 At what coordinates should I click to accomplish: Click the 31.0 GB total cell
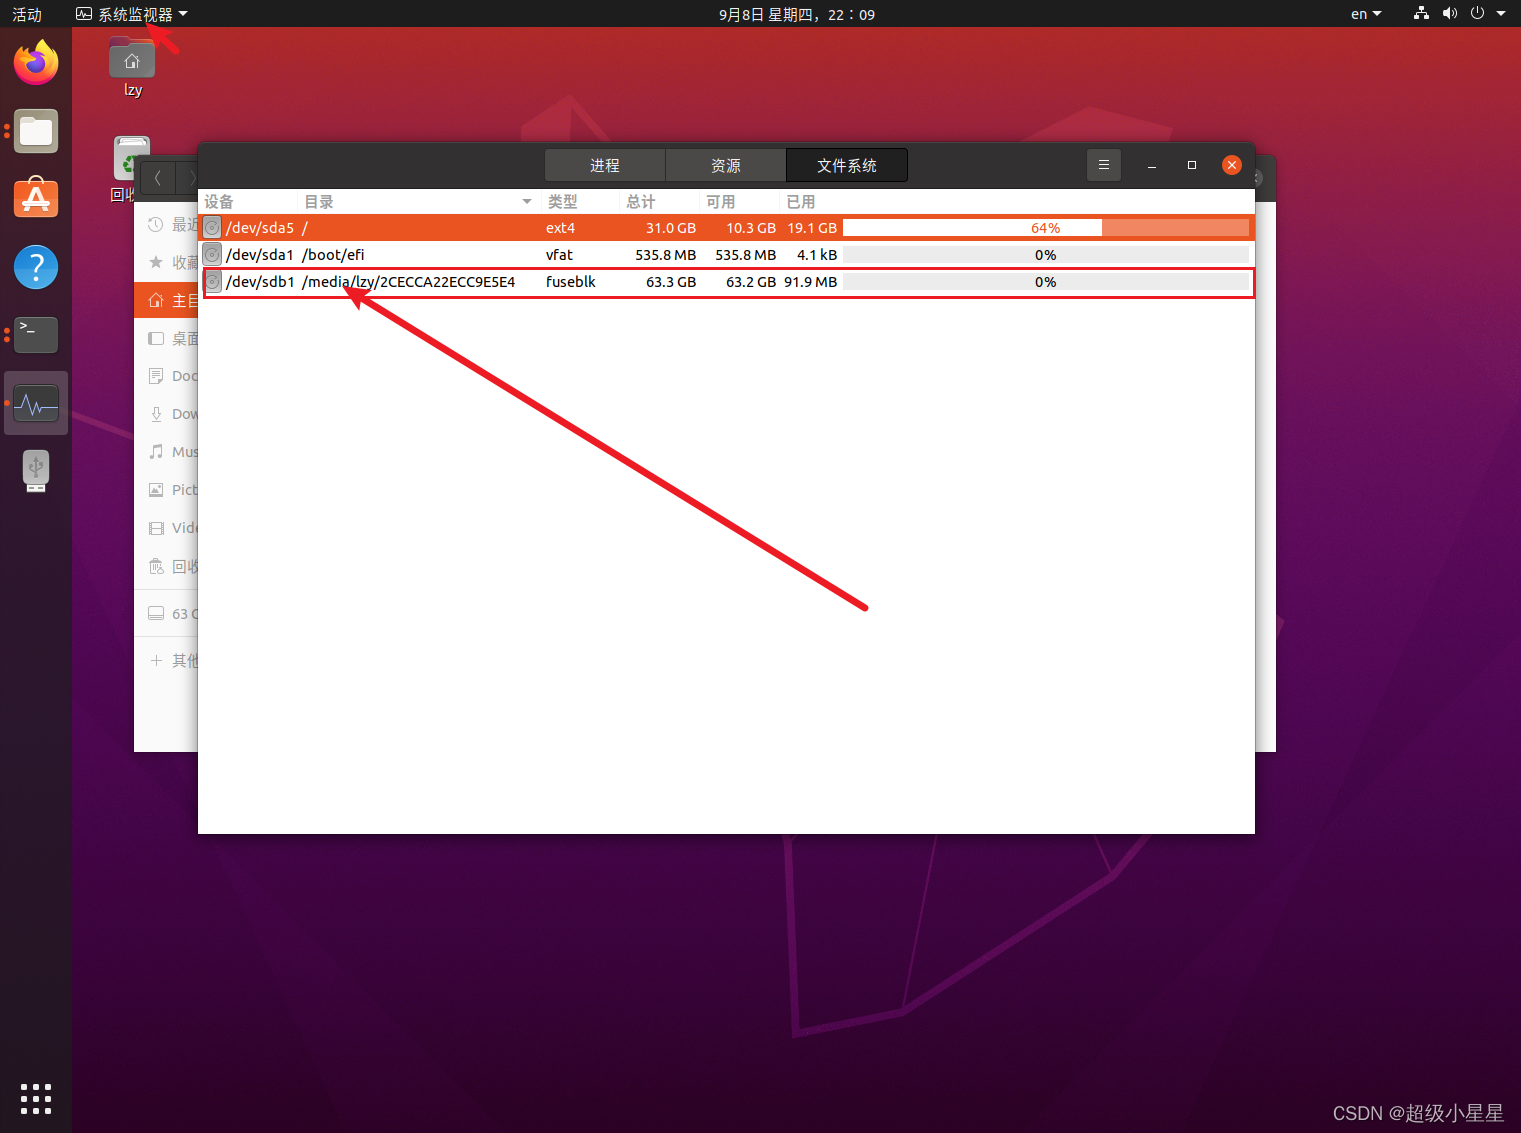pos(671,228)
